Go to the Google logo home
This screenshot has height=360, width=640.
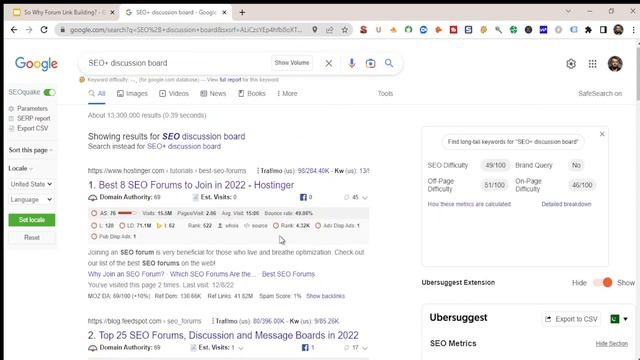[x=36, y=64]
